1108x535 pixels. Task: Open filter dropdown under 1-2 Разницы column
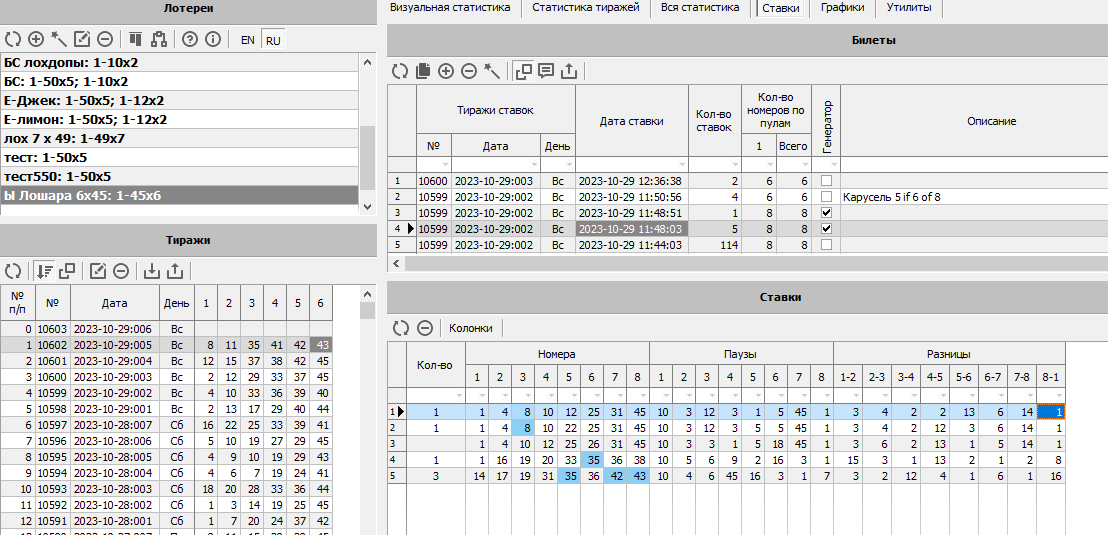855,394
